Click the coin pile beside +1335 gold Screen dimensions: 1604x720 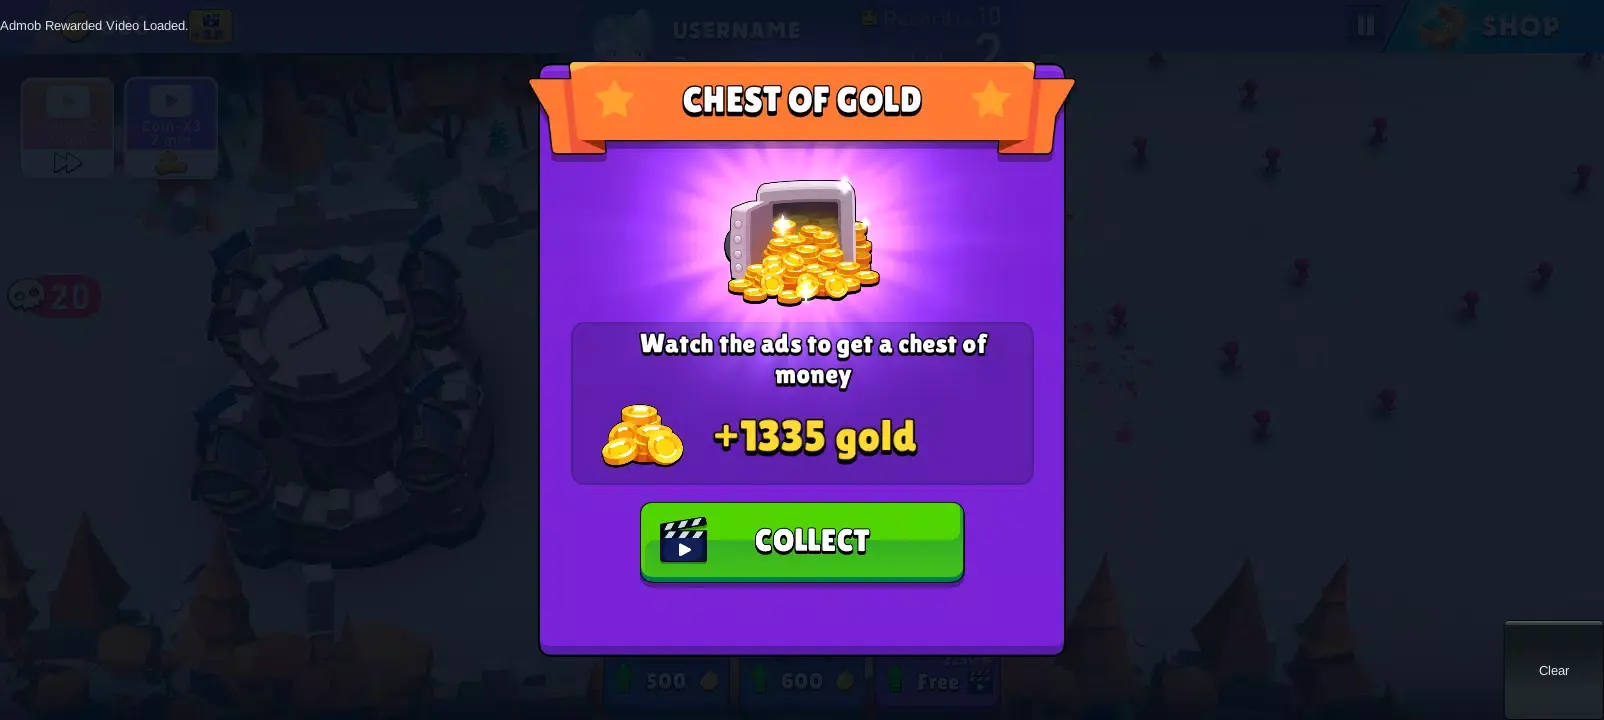point(642,436)
